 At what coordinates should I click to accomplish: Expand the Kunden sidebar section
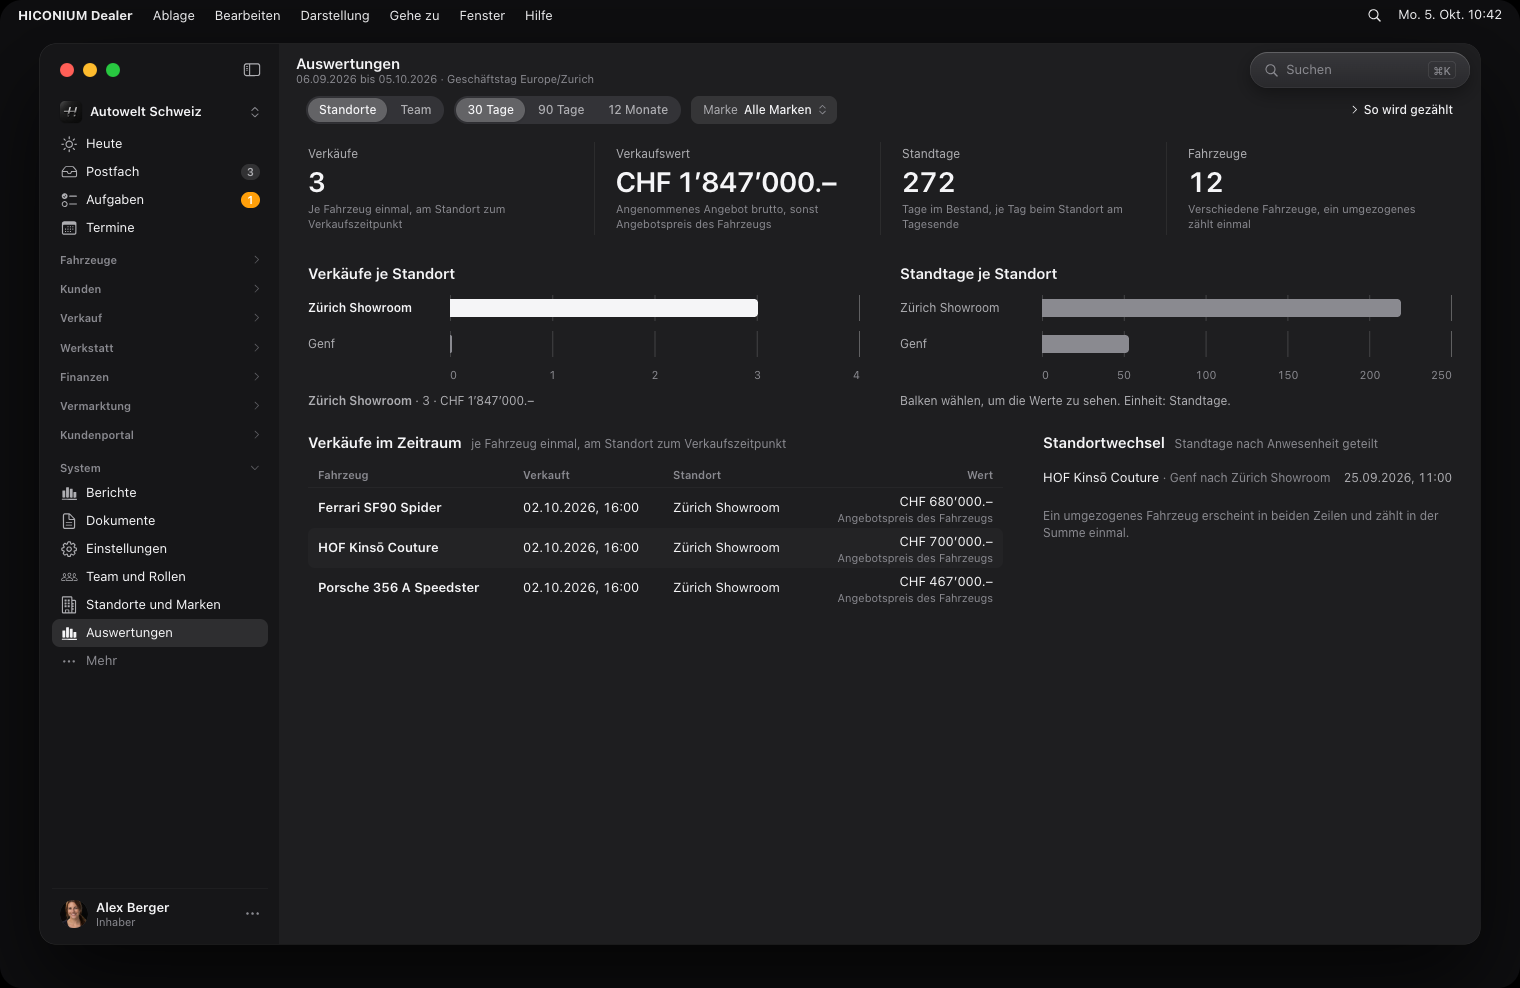160,289
